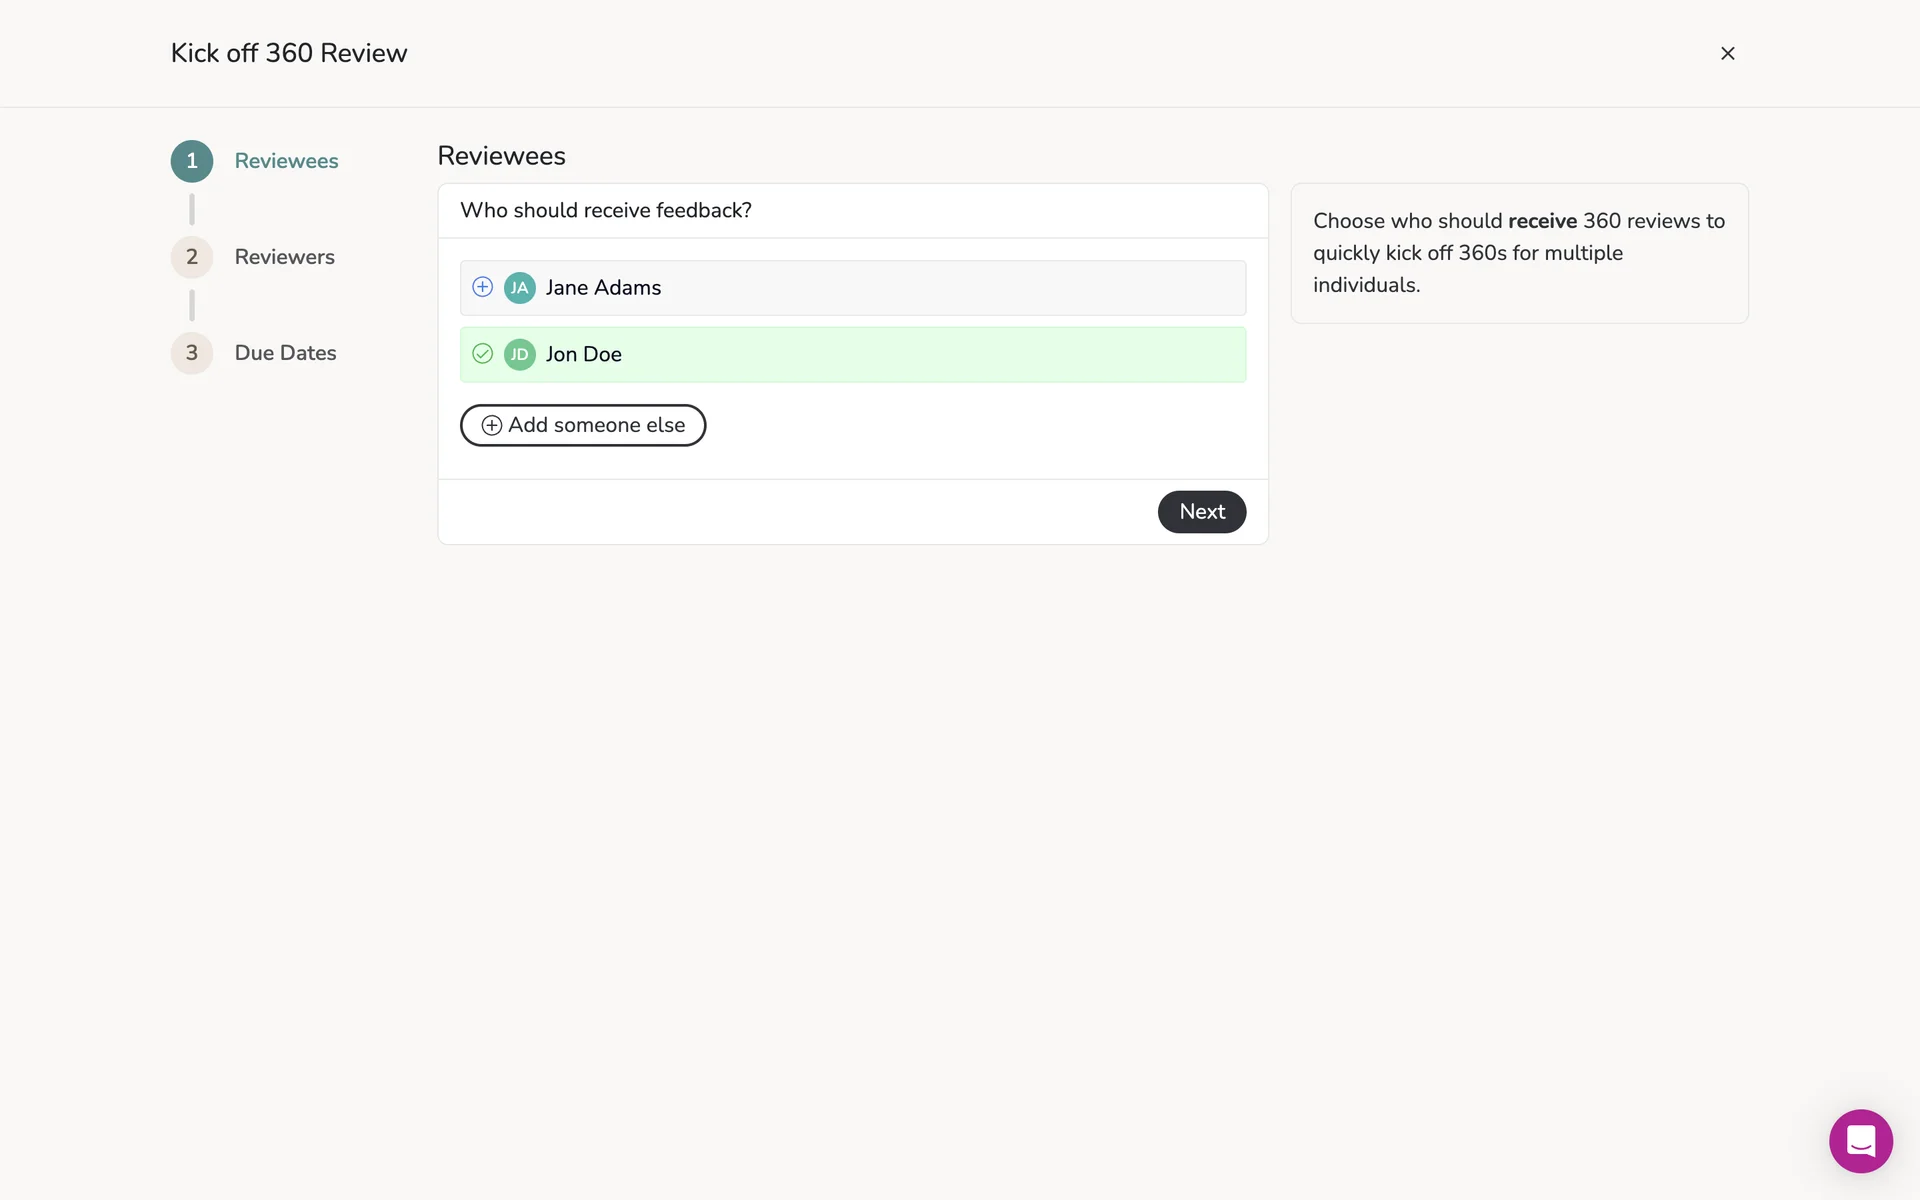The image size is (1920, 1200).
Task: Click the Who should receive feedback header
Action: (605, 210)
